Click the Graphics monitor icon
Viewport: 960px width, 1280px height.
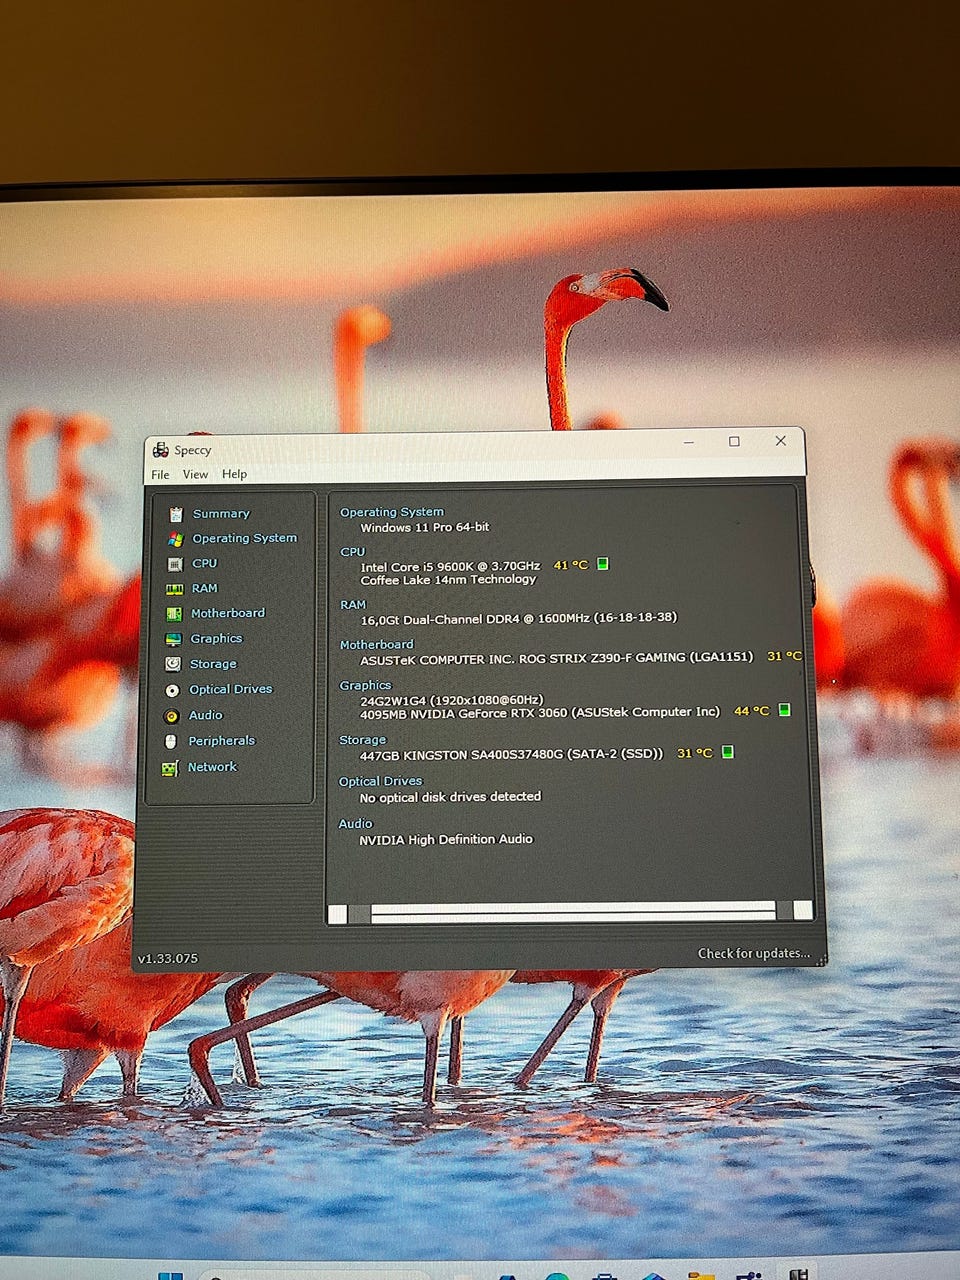[173, 639]
